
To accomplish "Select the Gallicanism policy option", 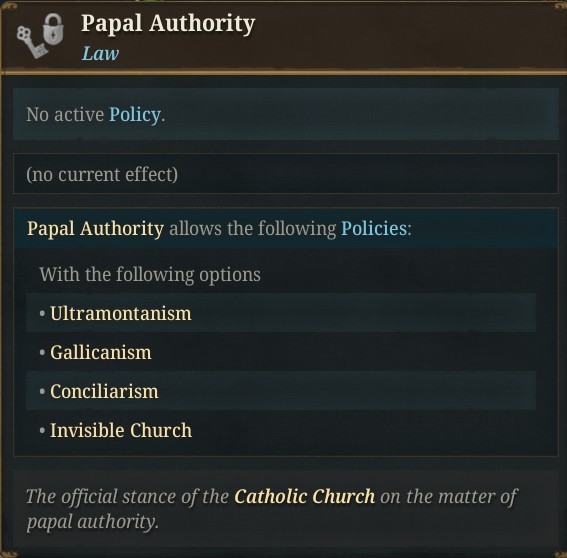I will [281, 352].
